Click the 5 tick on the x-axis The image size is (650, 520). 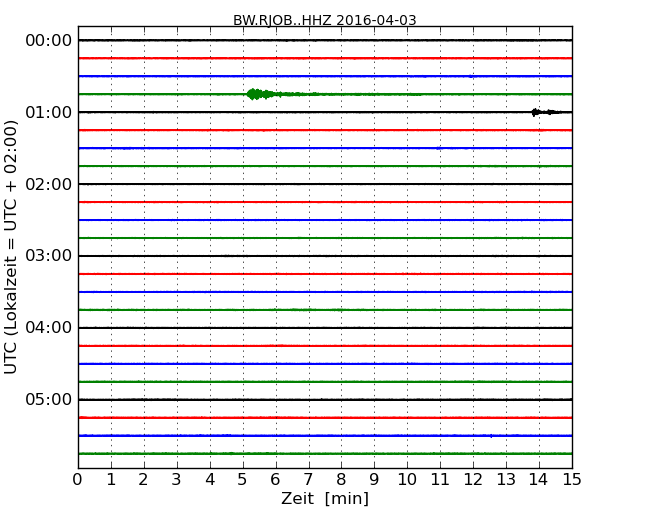click(243, 480)
